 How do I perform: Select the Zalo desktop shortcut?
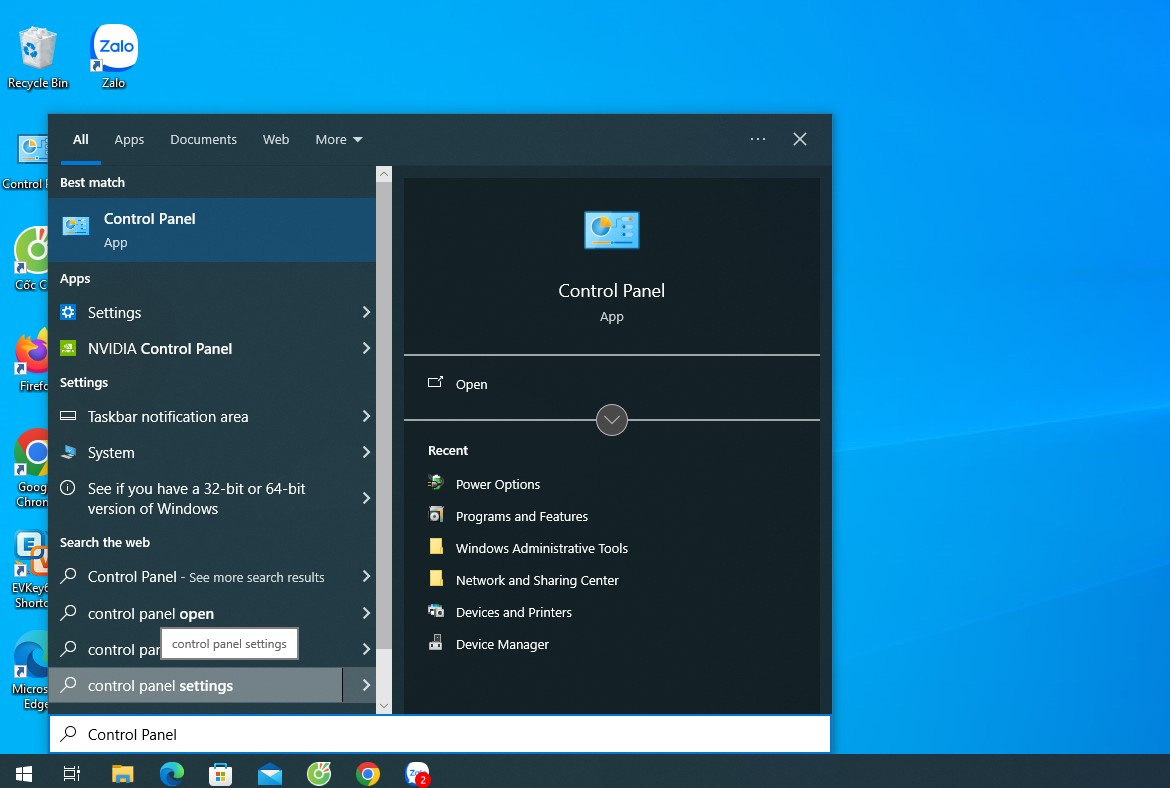point(113,57)
